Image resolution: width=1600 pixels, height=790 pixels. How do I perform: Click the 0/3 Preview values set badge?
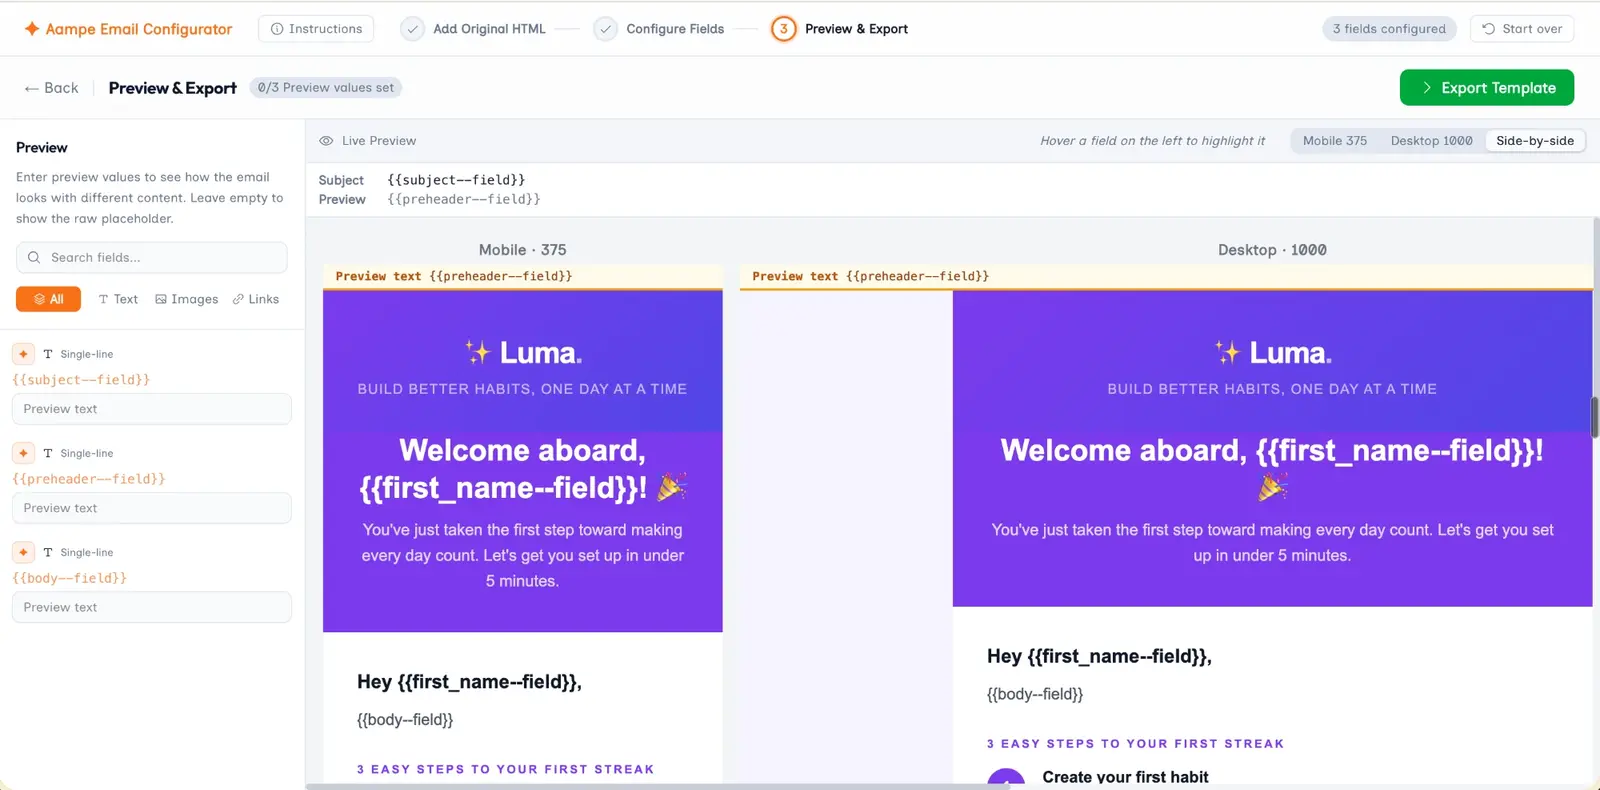point(326,88)
